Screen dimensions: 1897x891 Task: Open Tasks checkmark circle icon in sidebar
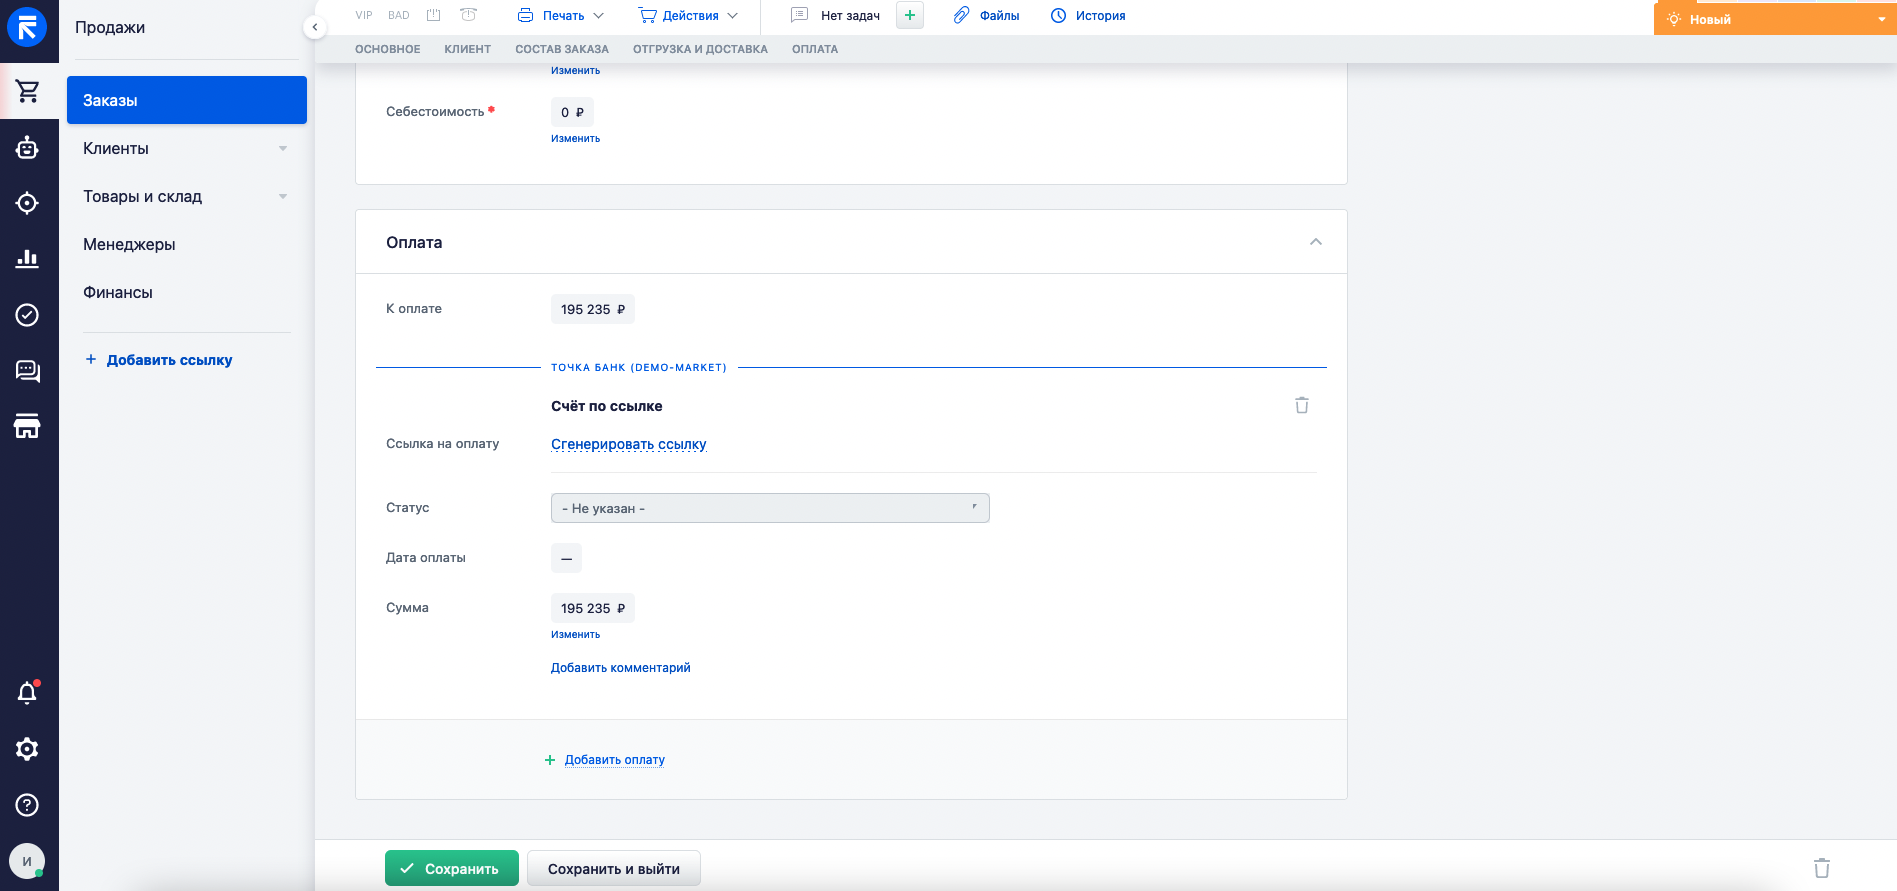[28, 315]
